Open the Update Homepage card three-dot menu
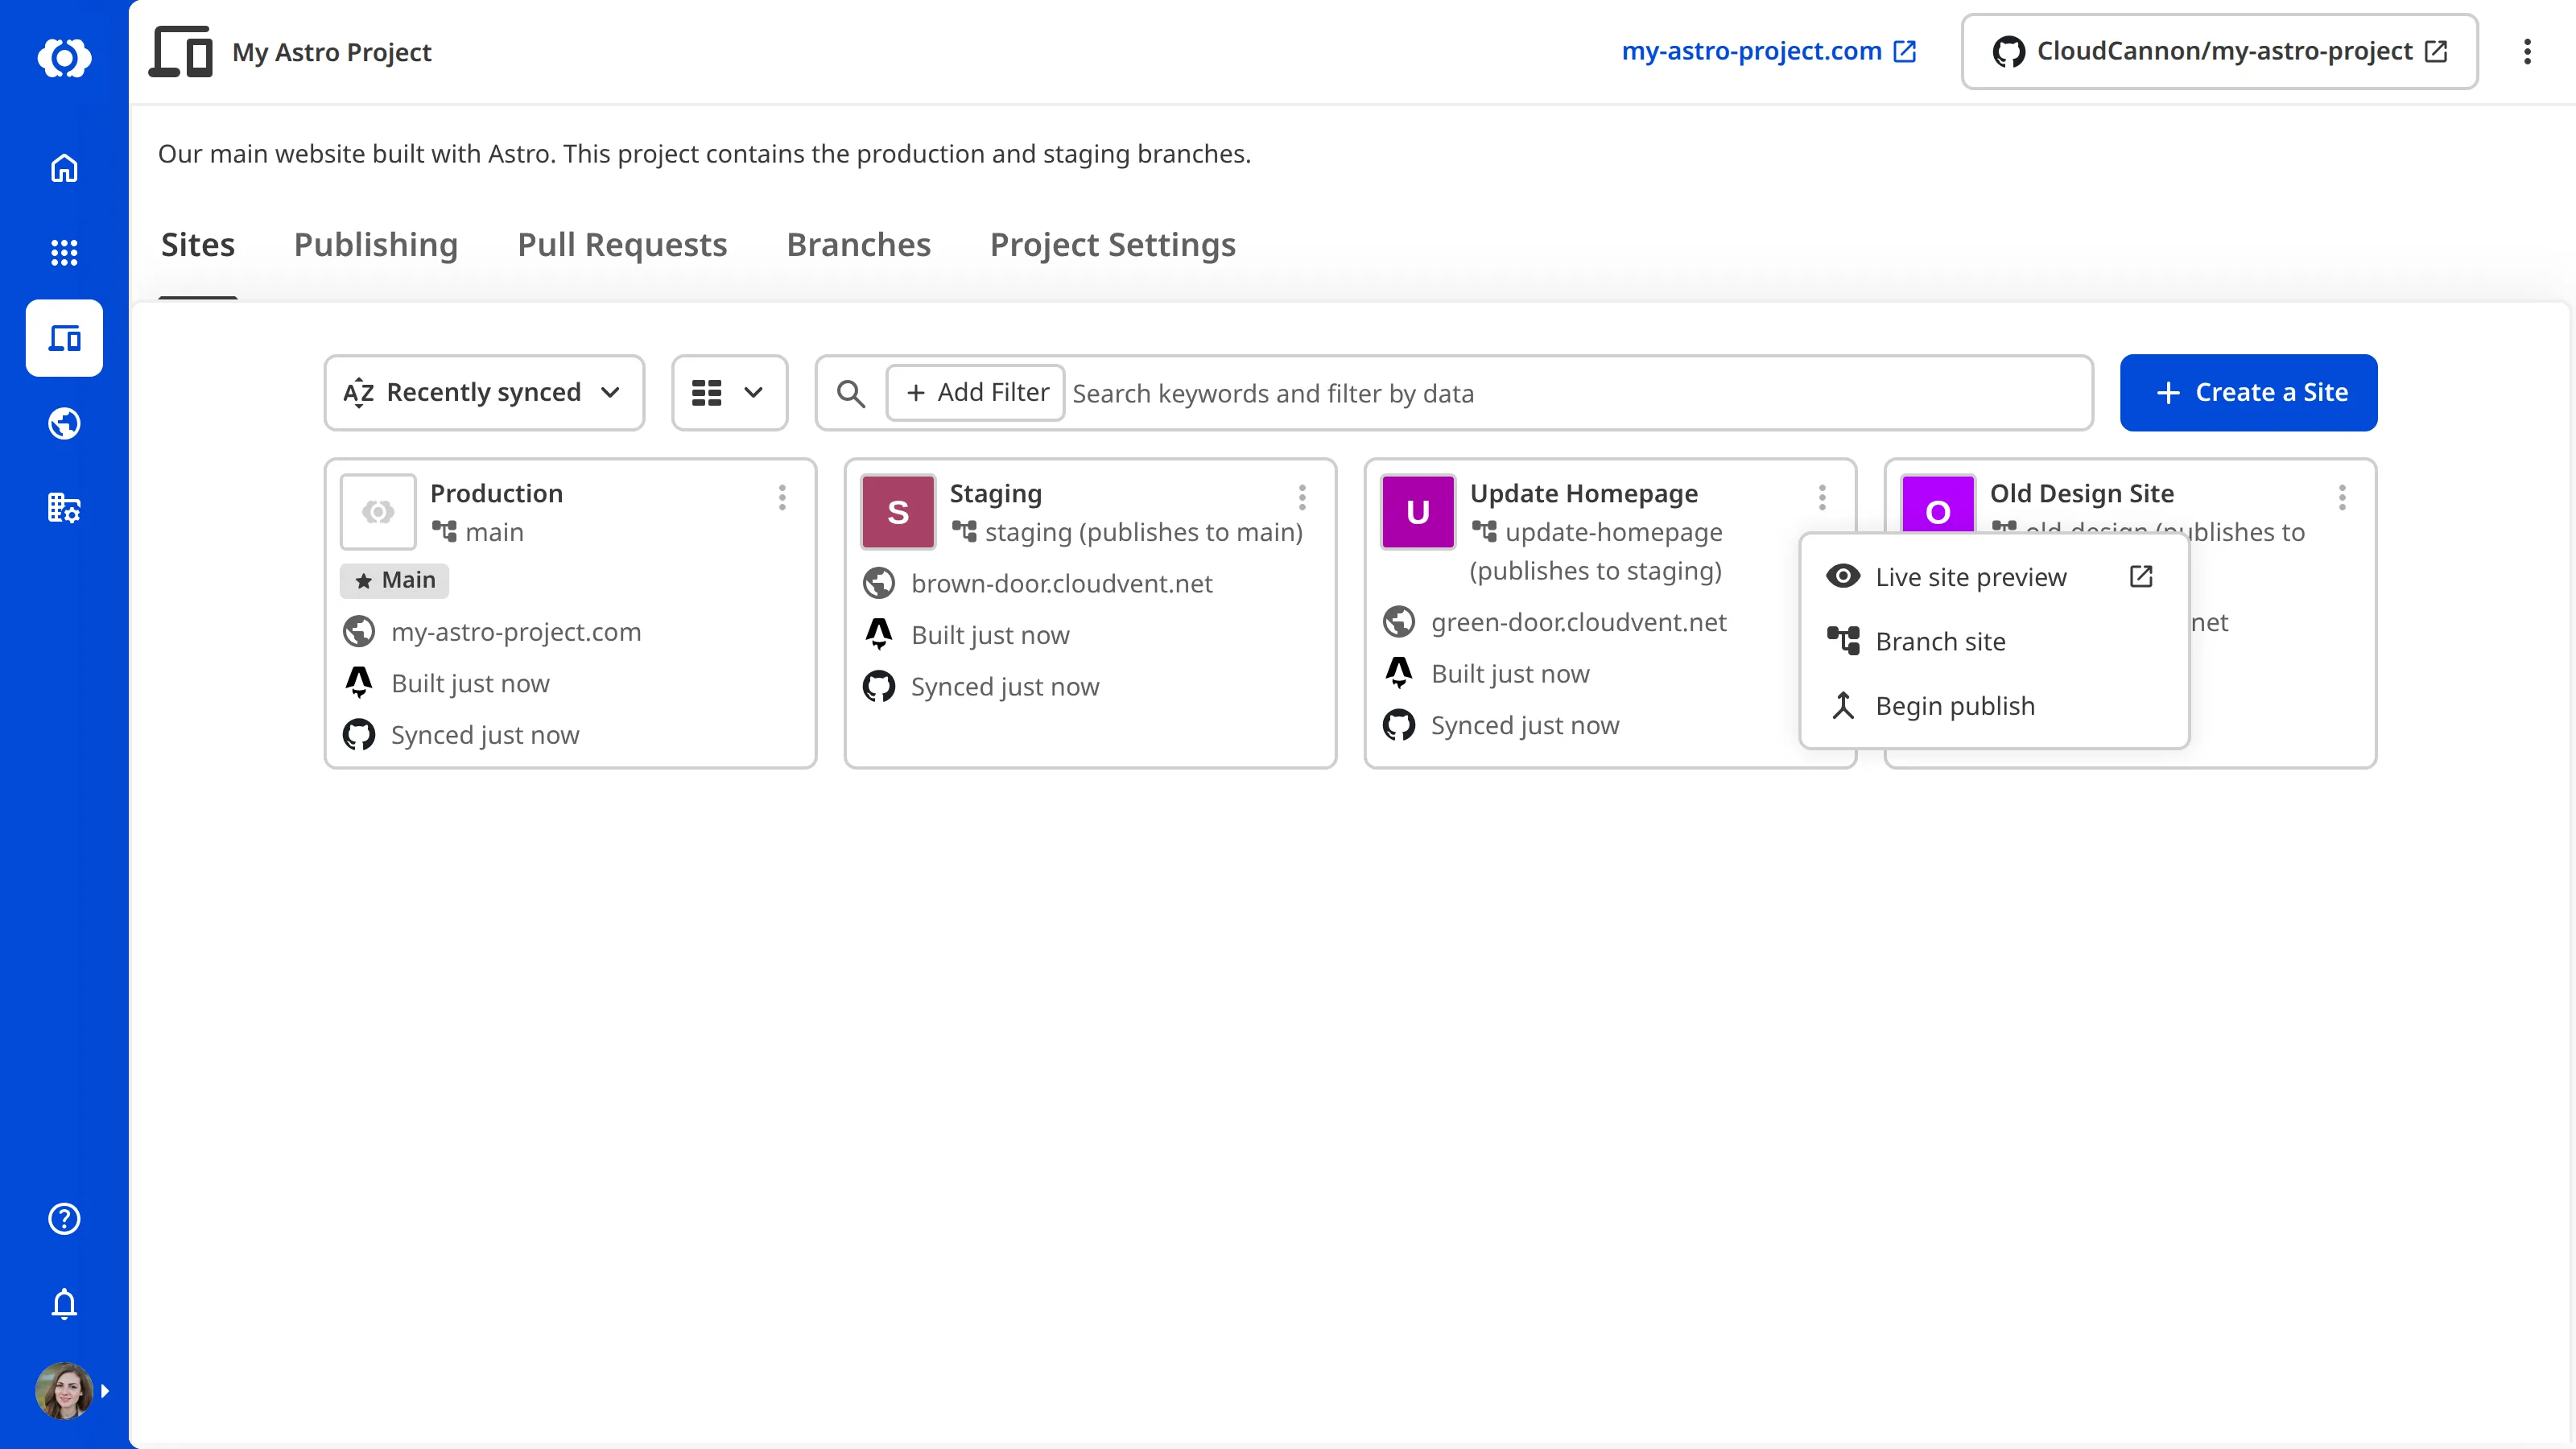 (1822, 497)
